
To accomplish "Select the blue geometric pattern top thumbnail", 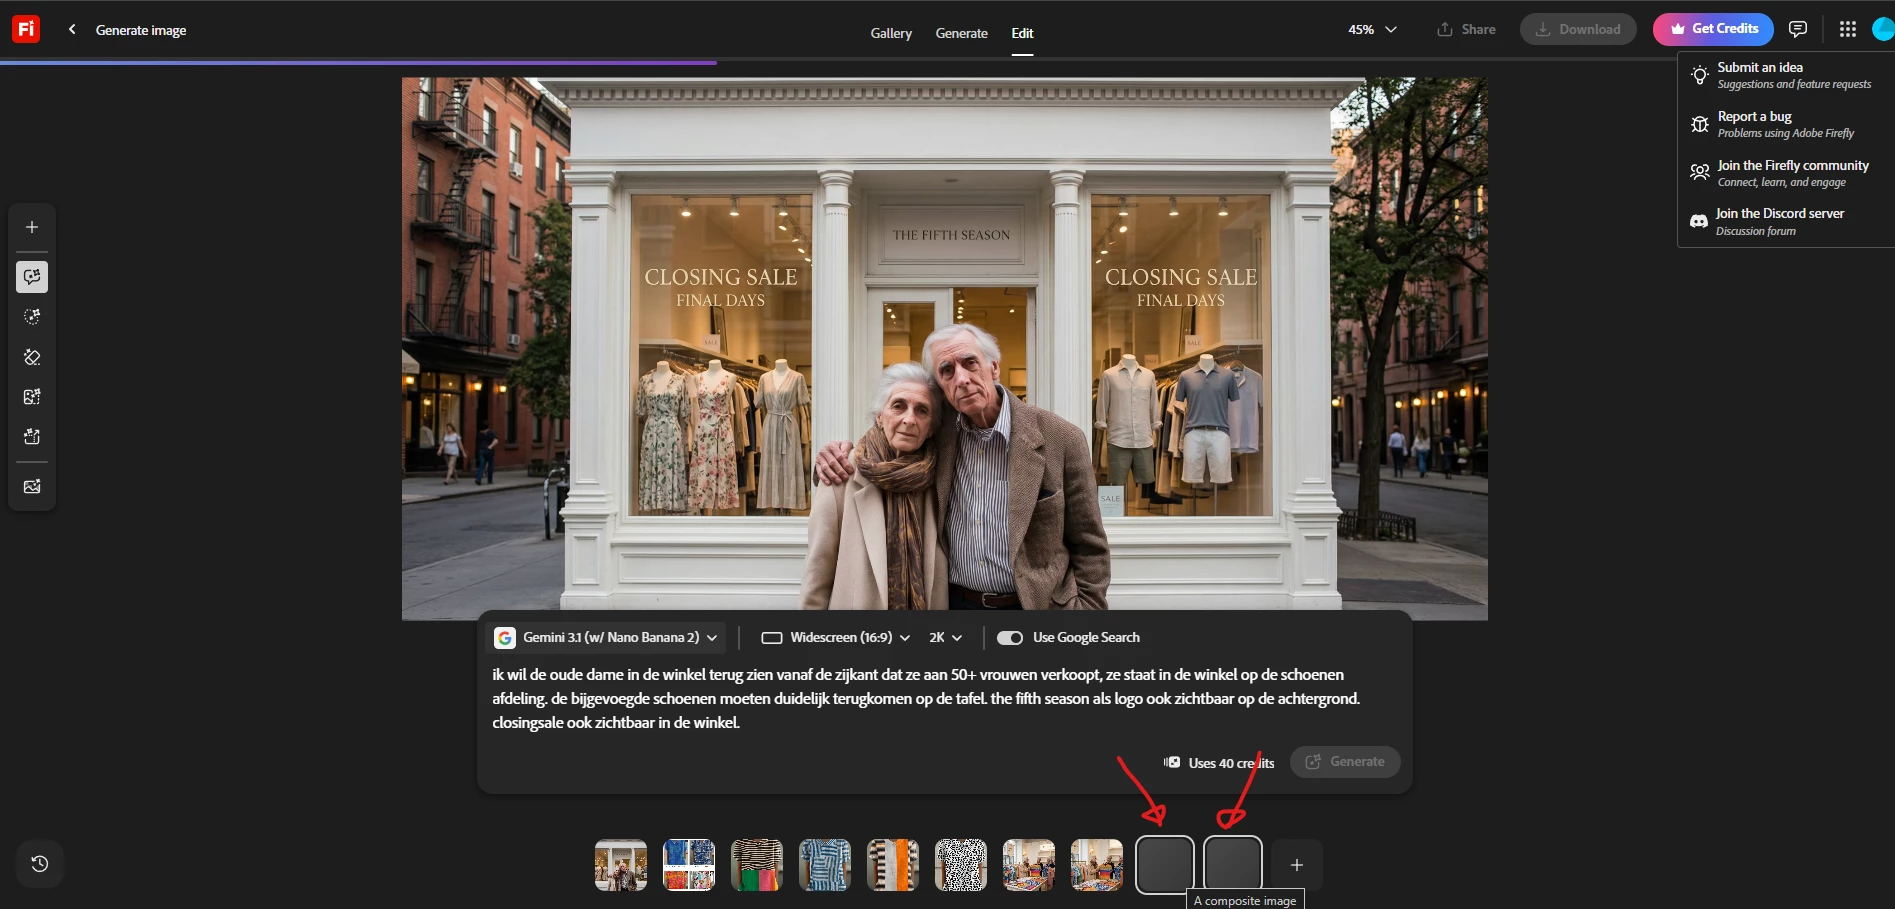I will click(x=825, y=865).
